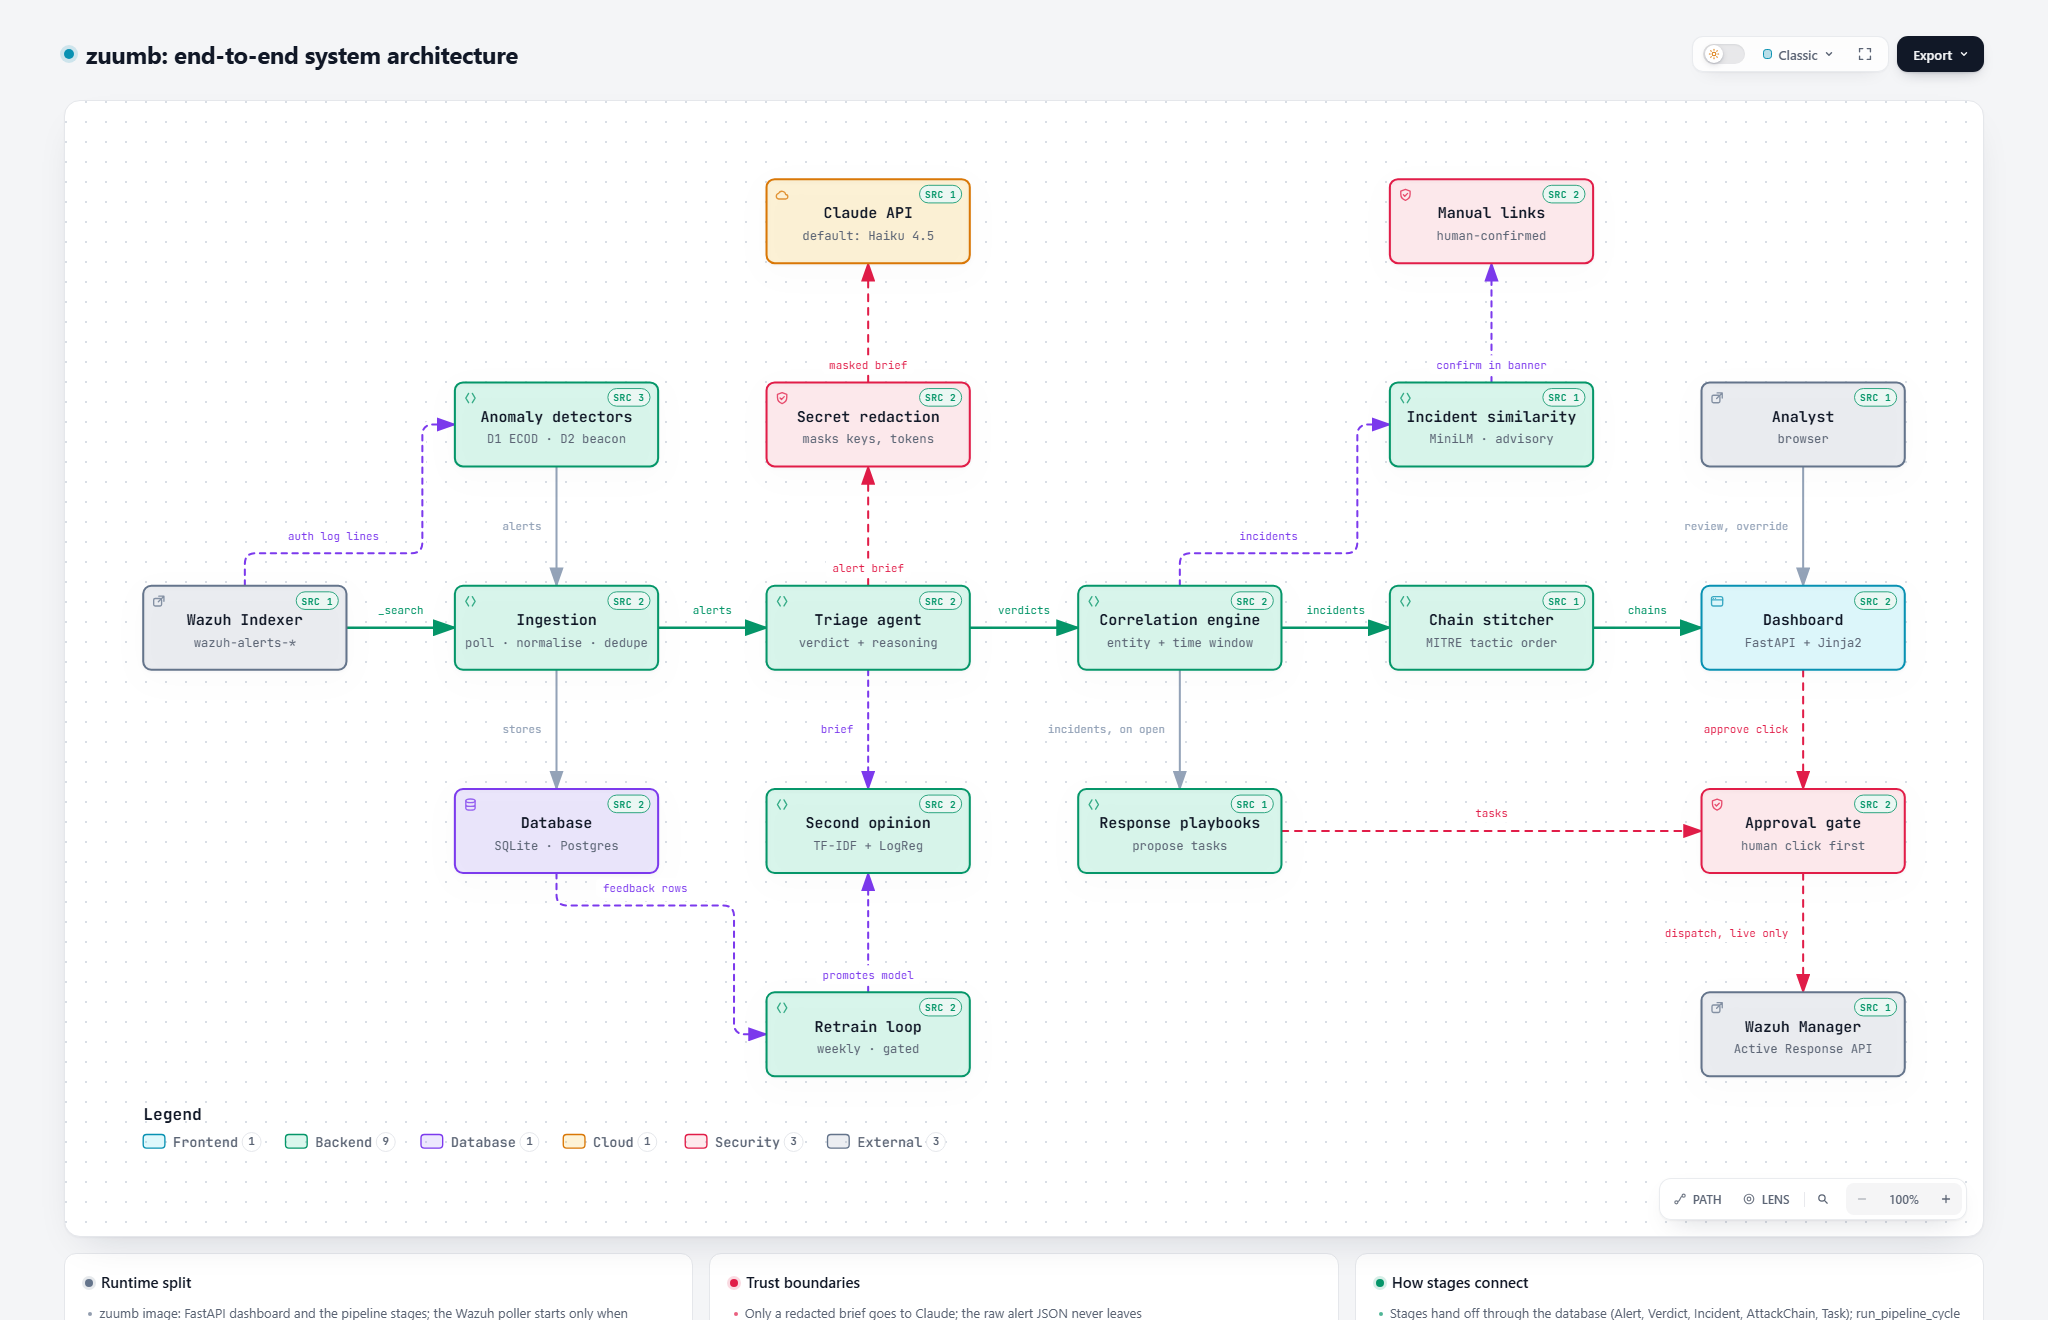Toggle the Cloud legend filter
Viewport: 2048px width, 1320px height.
[x=609, y=1142]
